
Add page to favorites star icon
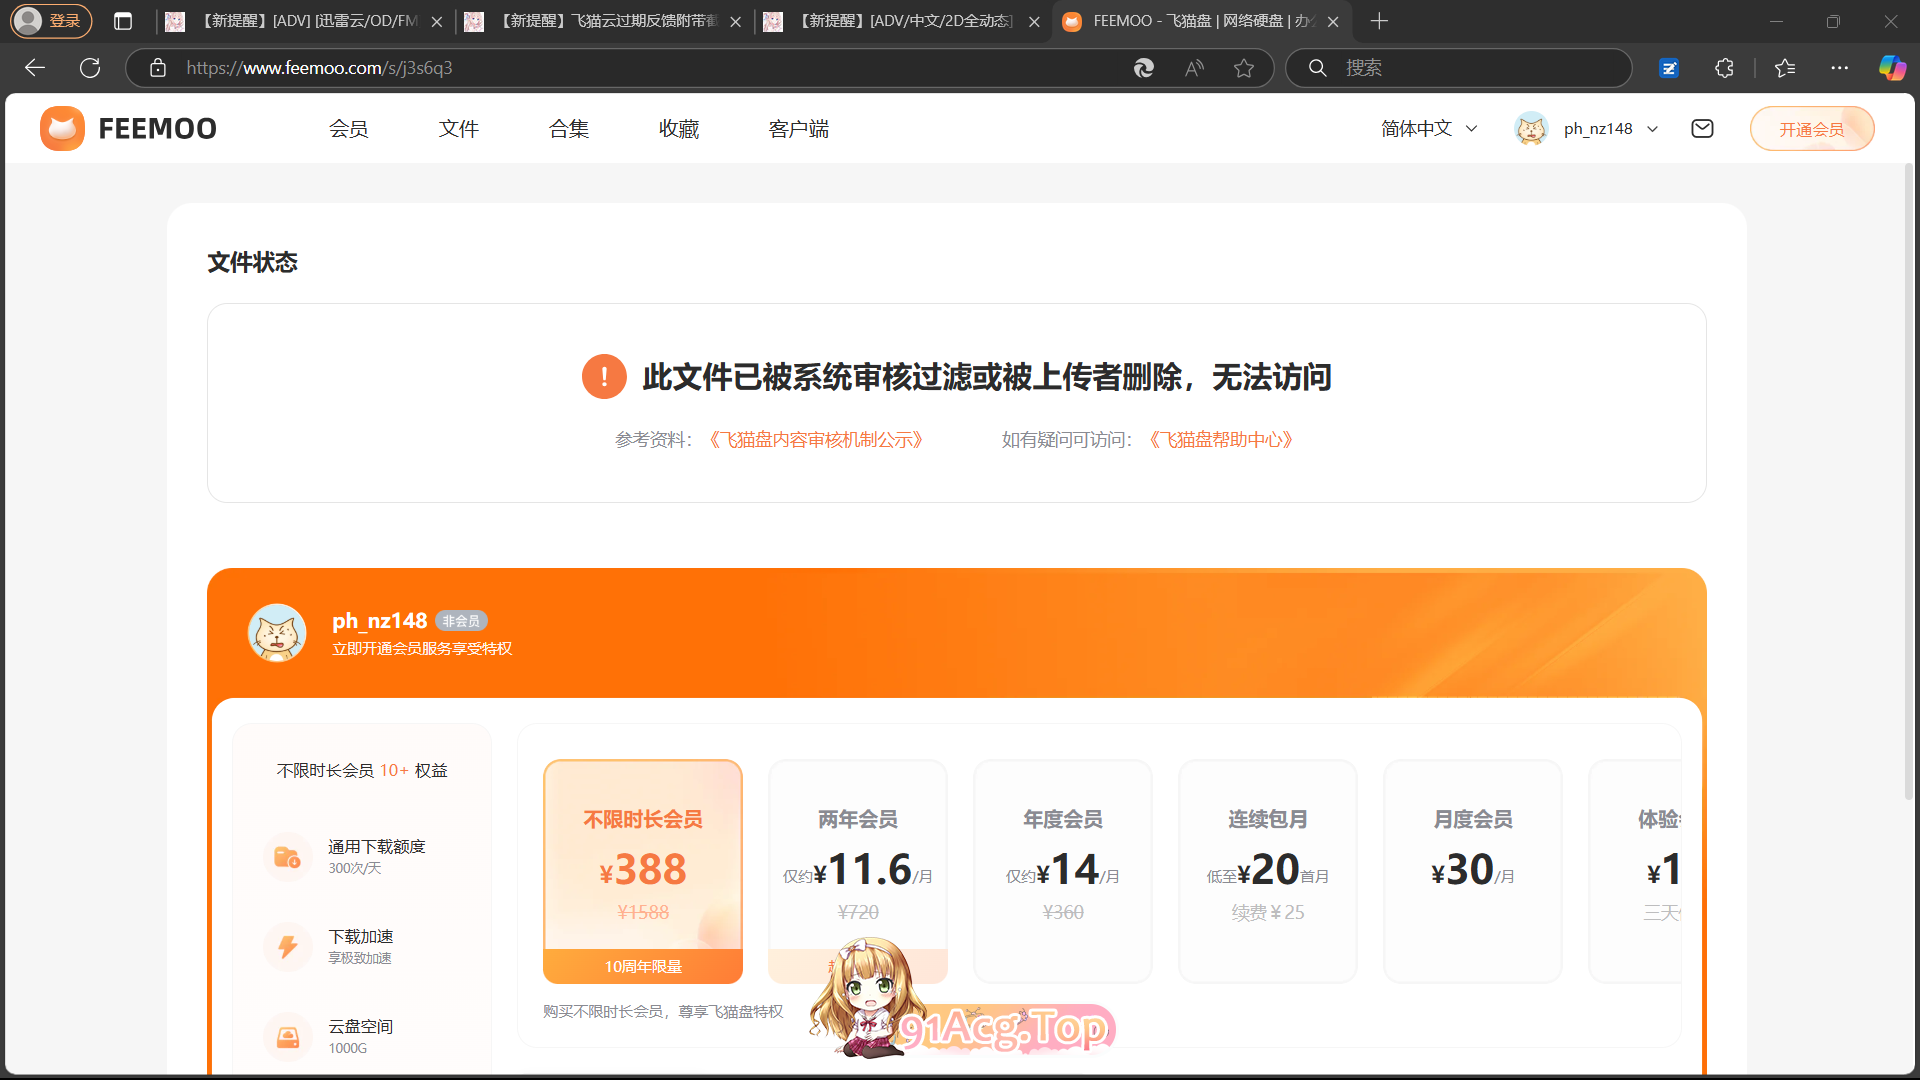1243,68
